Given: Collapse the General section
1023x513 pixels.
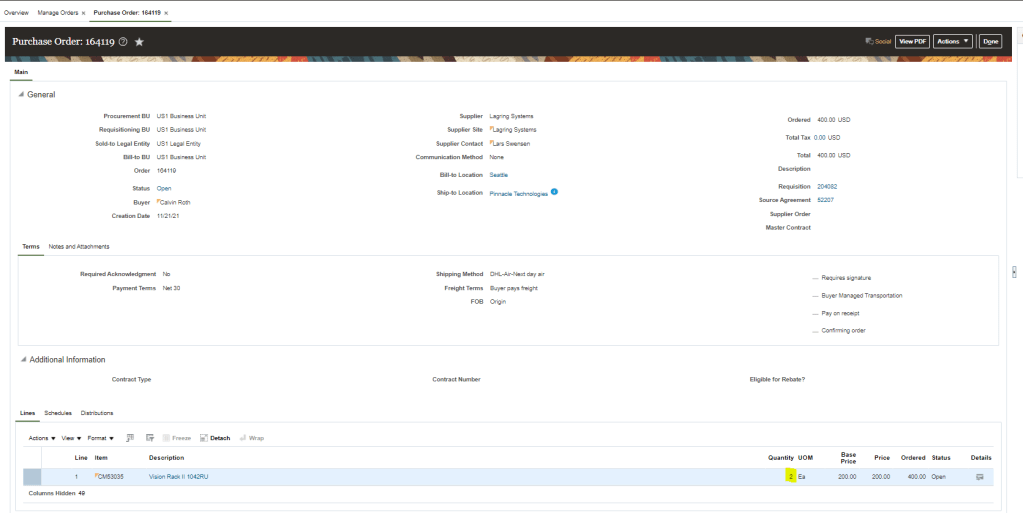Looking at the screenshot, I should point(22,95).
